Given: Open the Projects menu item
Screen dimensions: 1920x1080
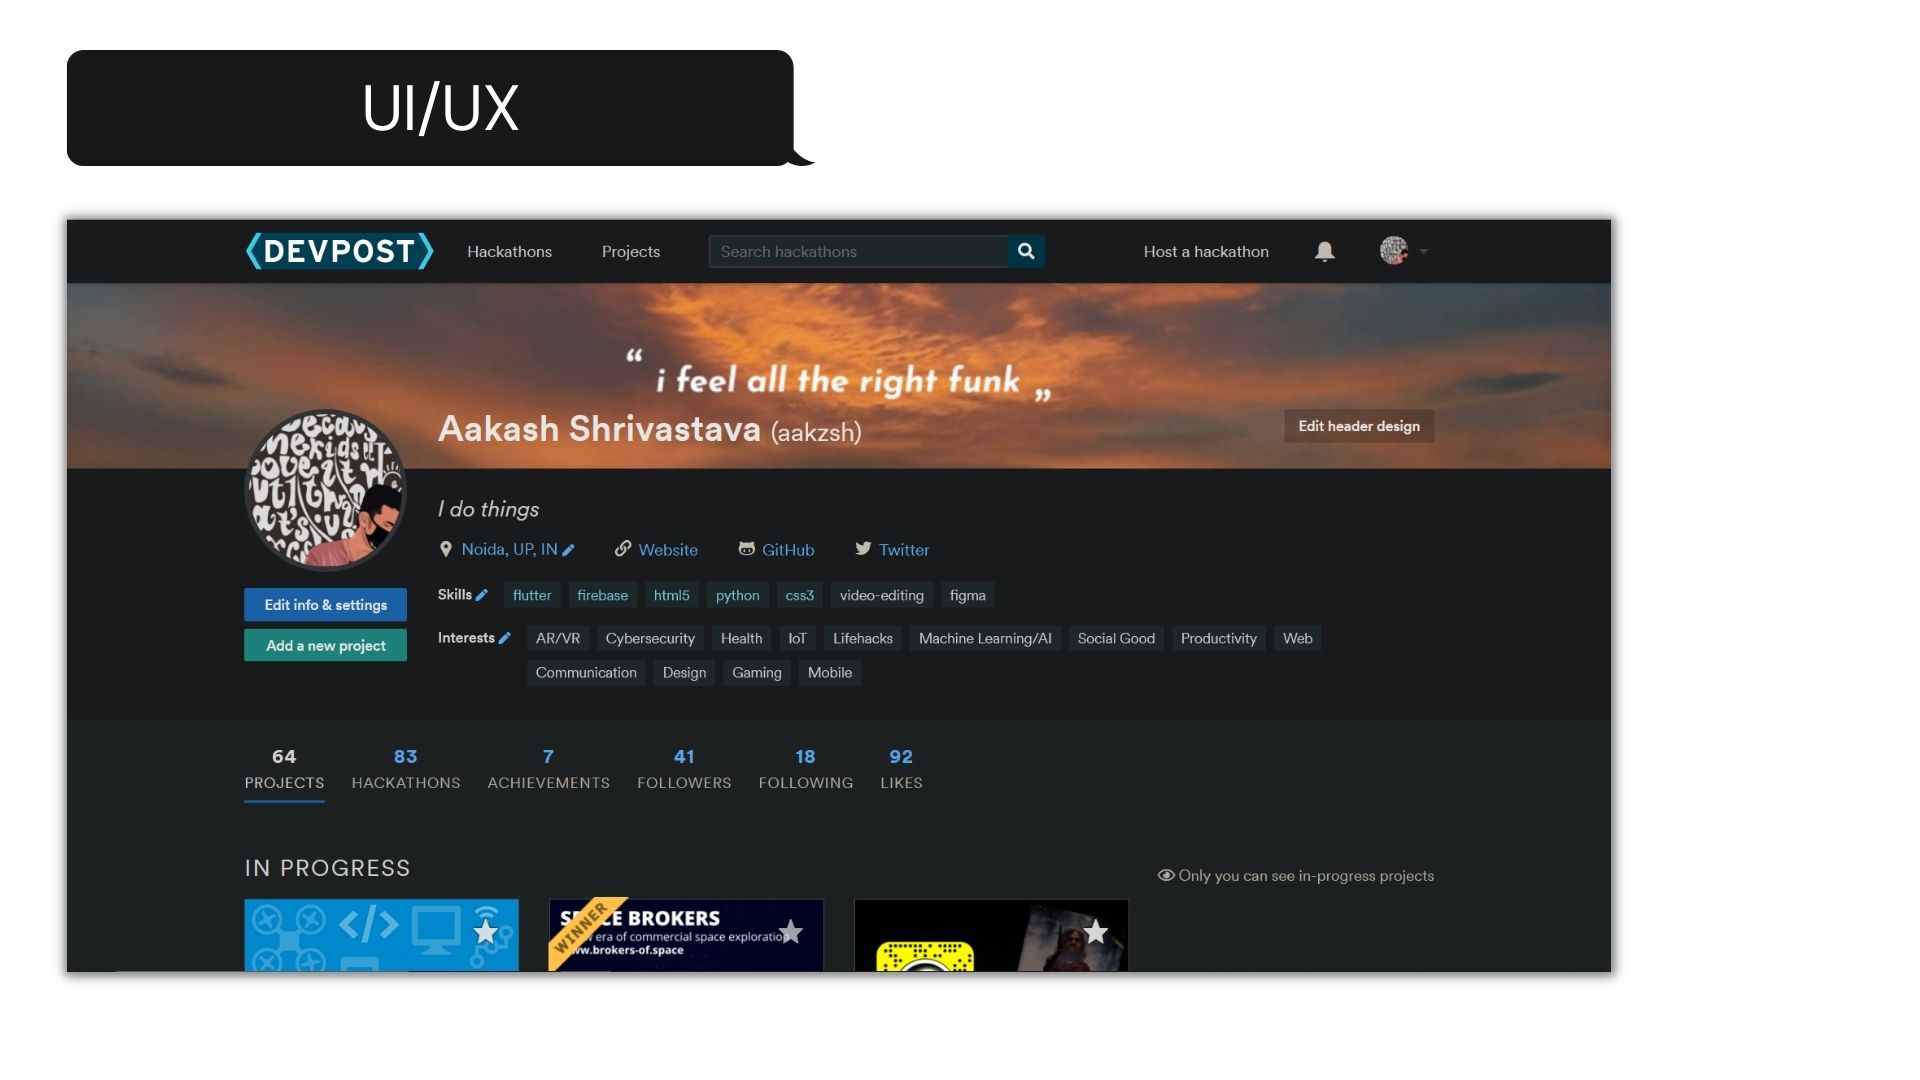Looking at the screenshot, I should 631,252.
